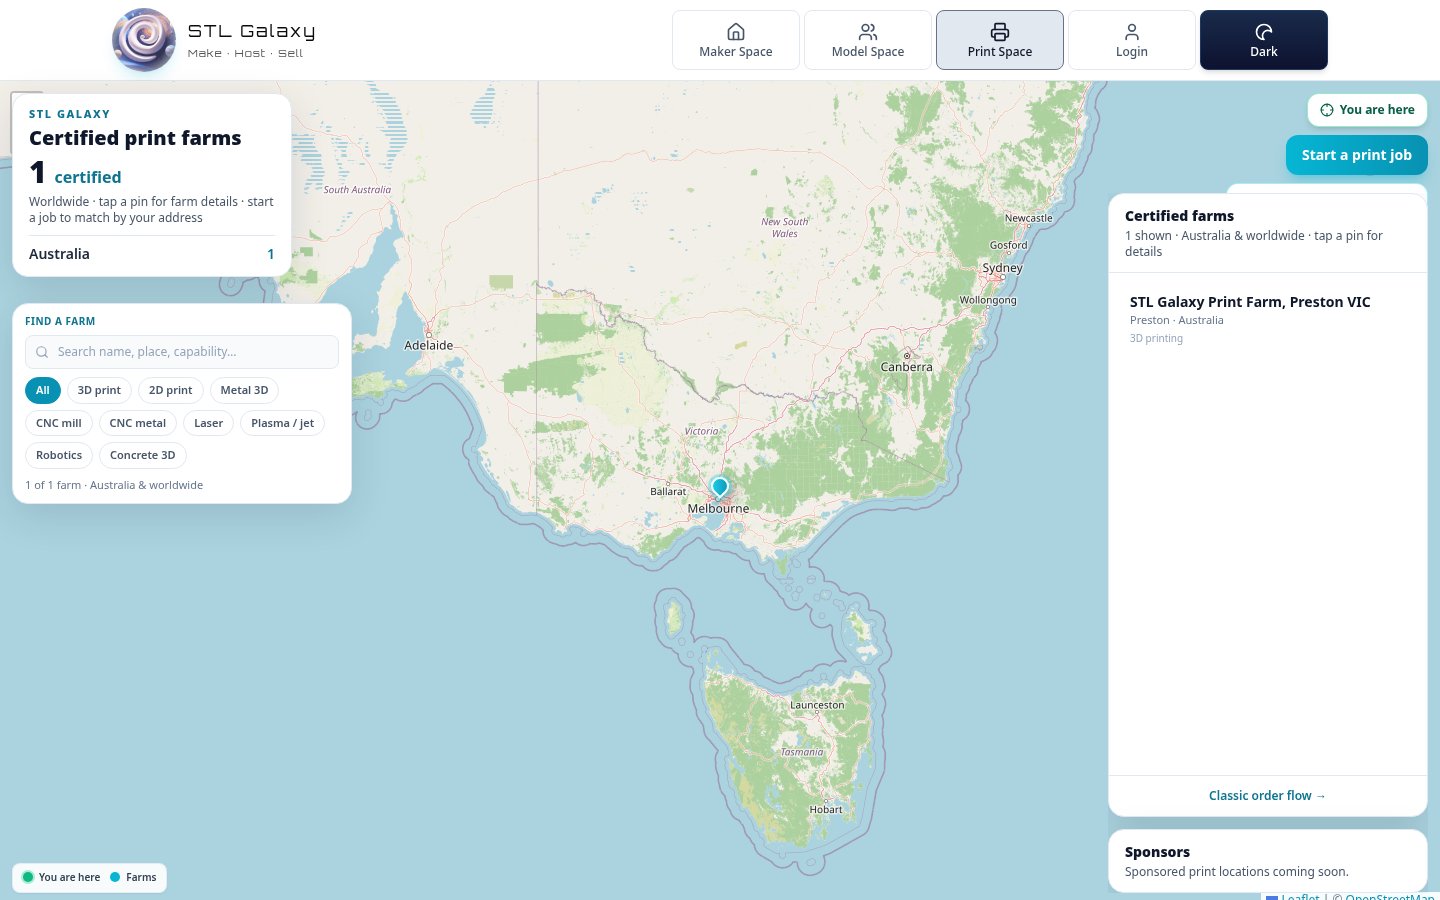Viewport: 1440px width, 900px height.
Task: Click the Adelaide label on the map
Action: coord(429,345)
